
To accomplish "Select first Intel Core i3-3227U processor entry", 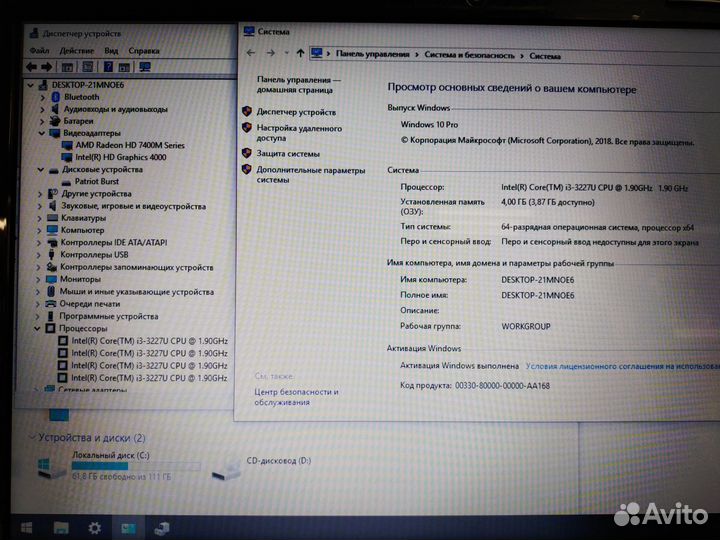I will click(149, 341).
